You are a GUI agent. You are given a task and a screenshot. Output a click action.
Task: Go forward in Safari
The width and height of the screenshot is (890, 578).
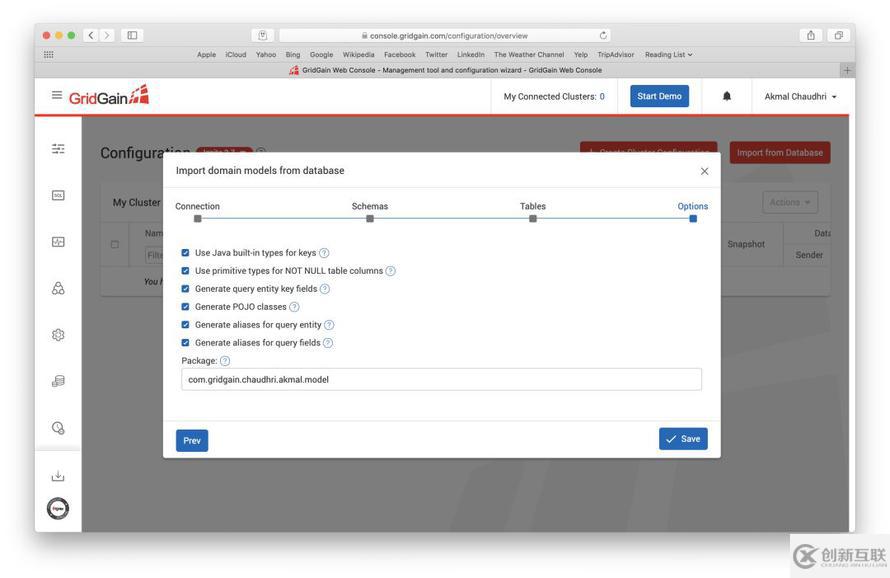(107, 35)
